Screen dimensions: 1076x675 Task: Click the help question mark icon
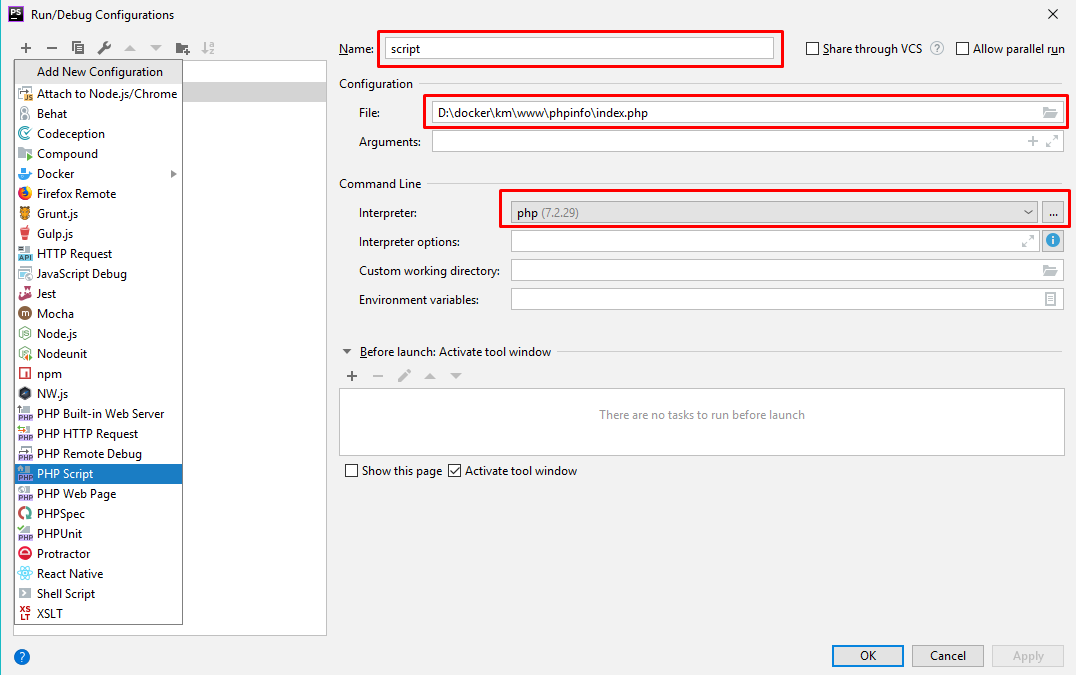coord(22,657)
